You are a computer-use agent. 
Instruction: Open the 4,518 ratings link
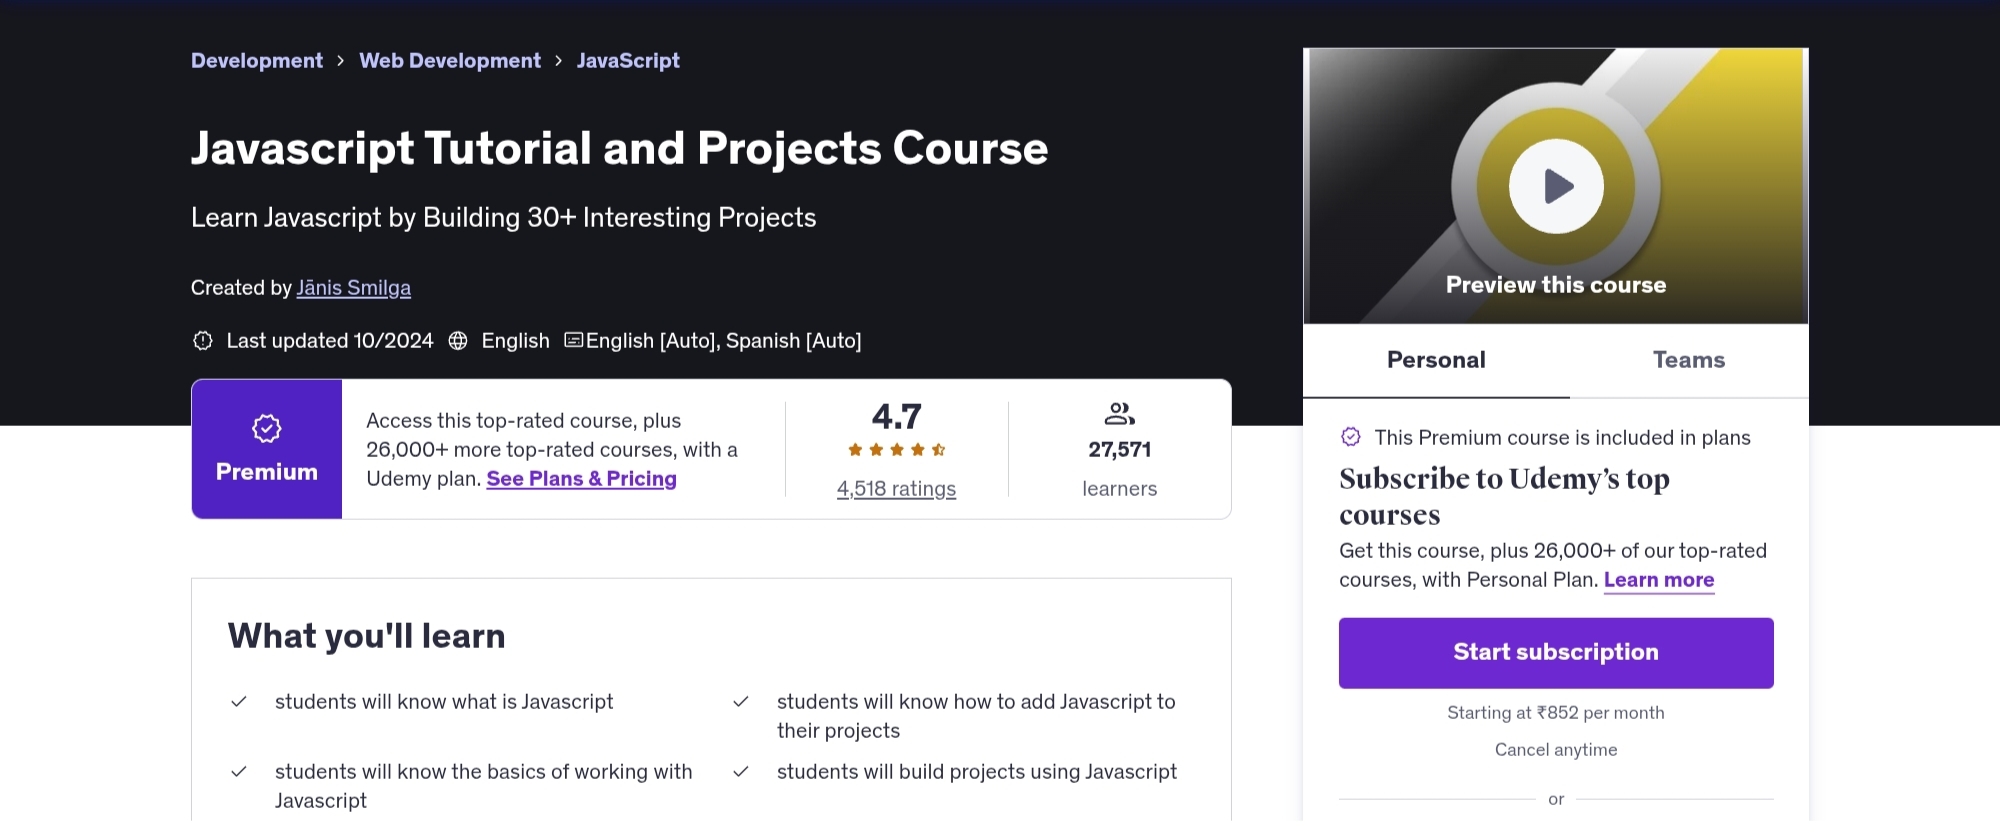(895, 488)
